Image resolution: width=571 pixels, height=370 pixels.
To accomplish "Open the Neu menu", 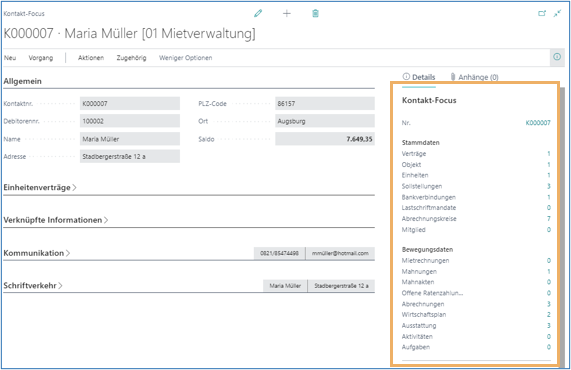I will pos(10,58).
